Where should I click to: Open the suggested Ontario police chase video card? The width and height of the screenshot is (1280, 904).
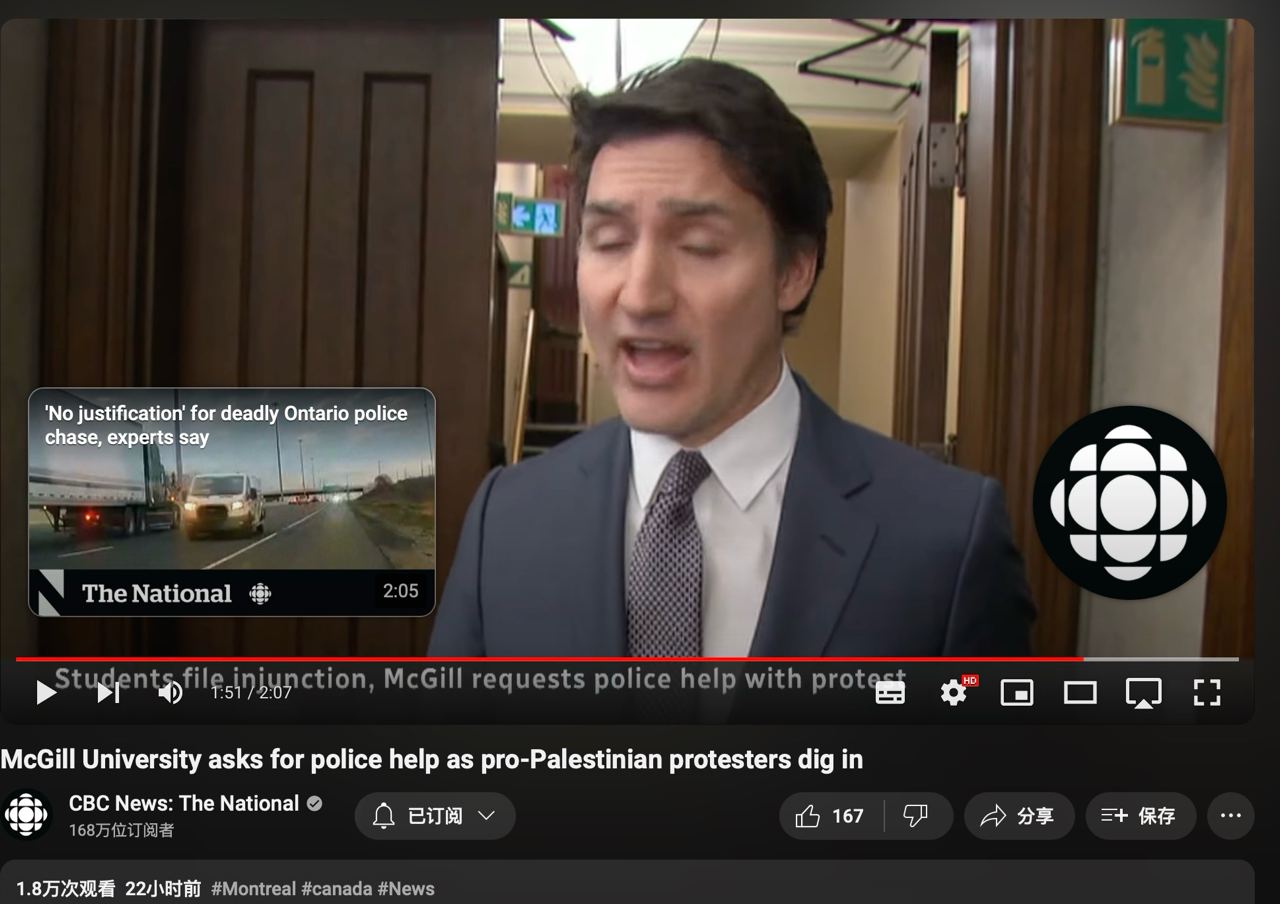232,501
